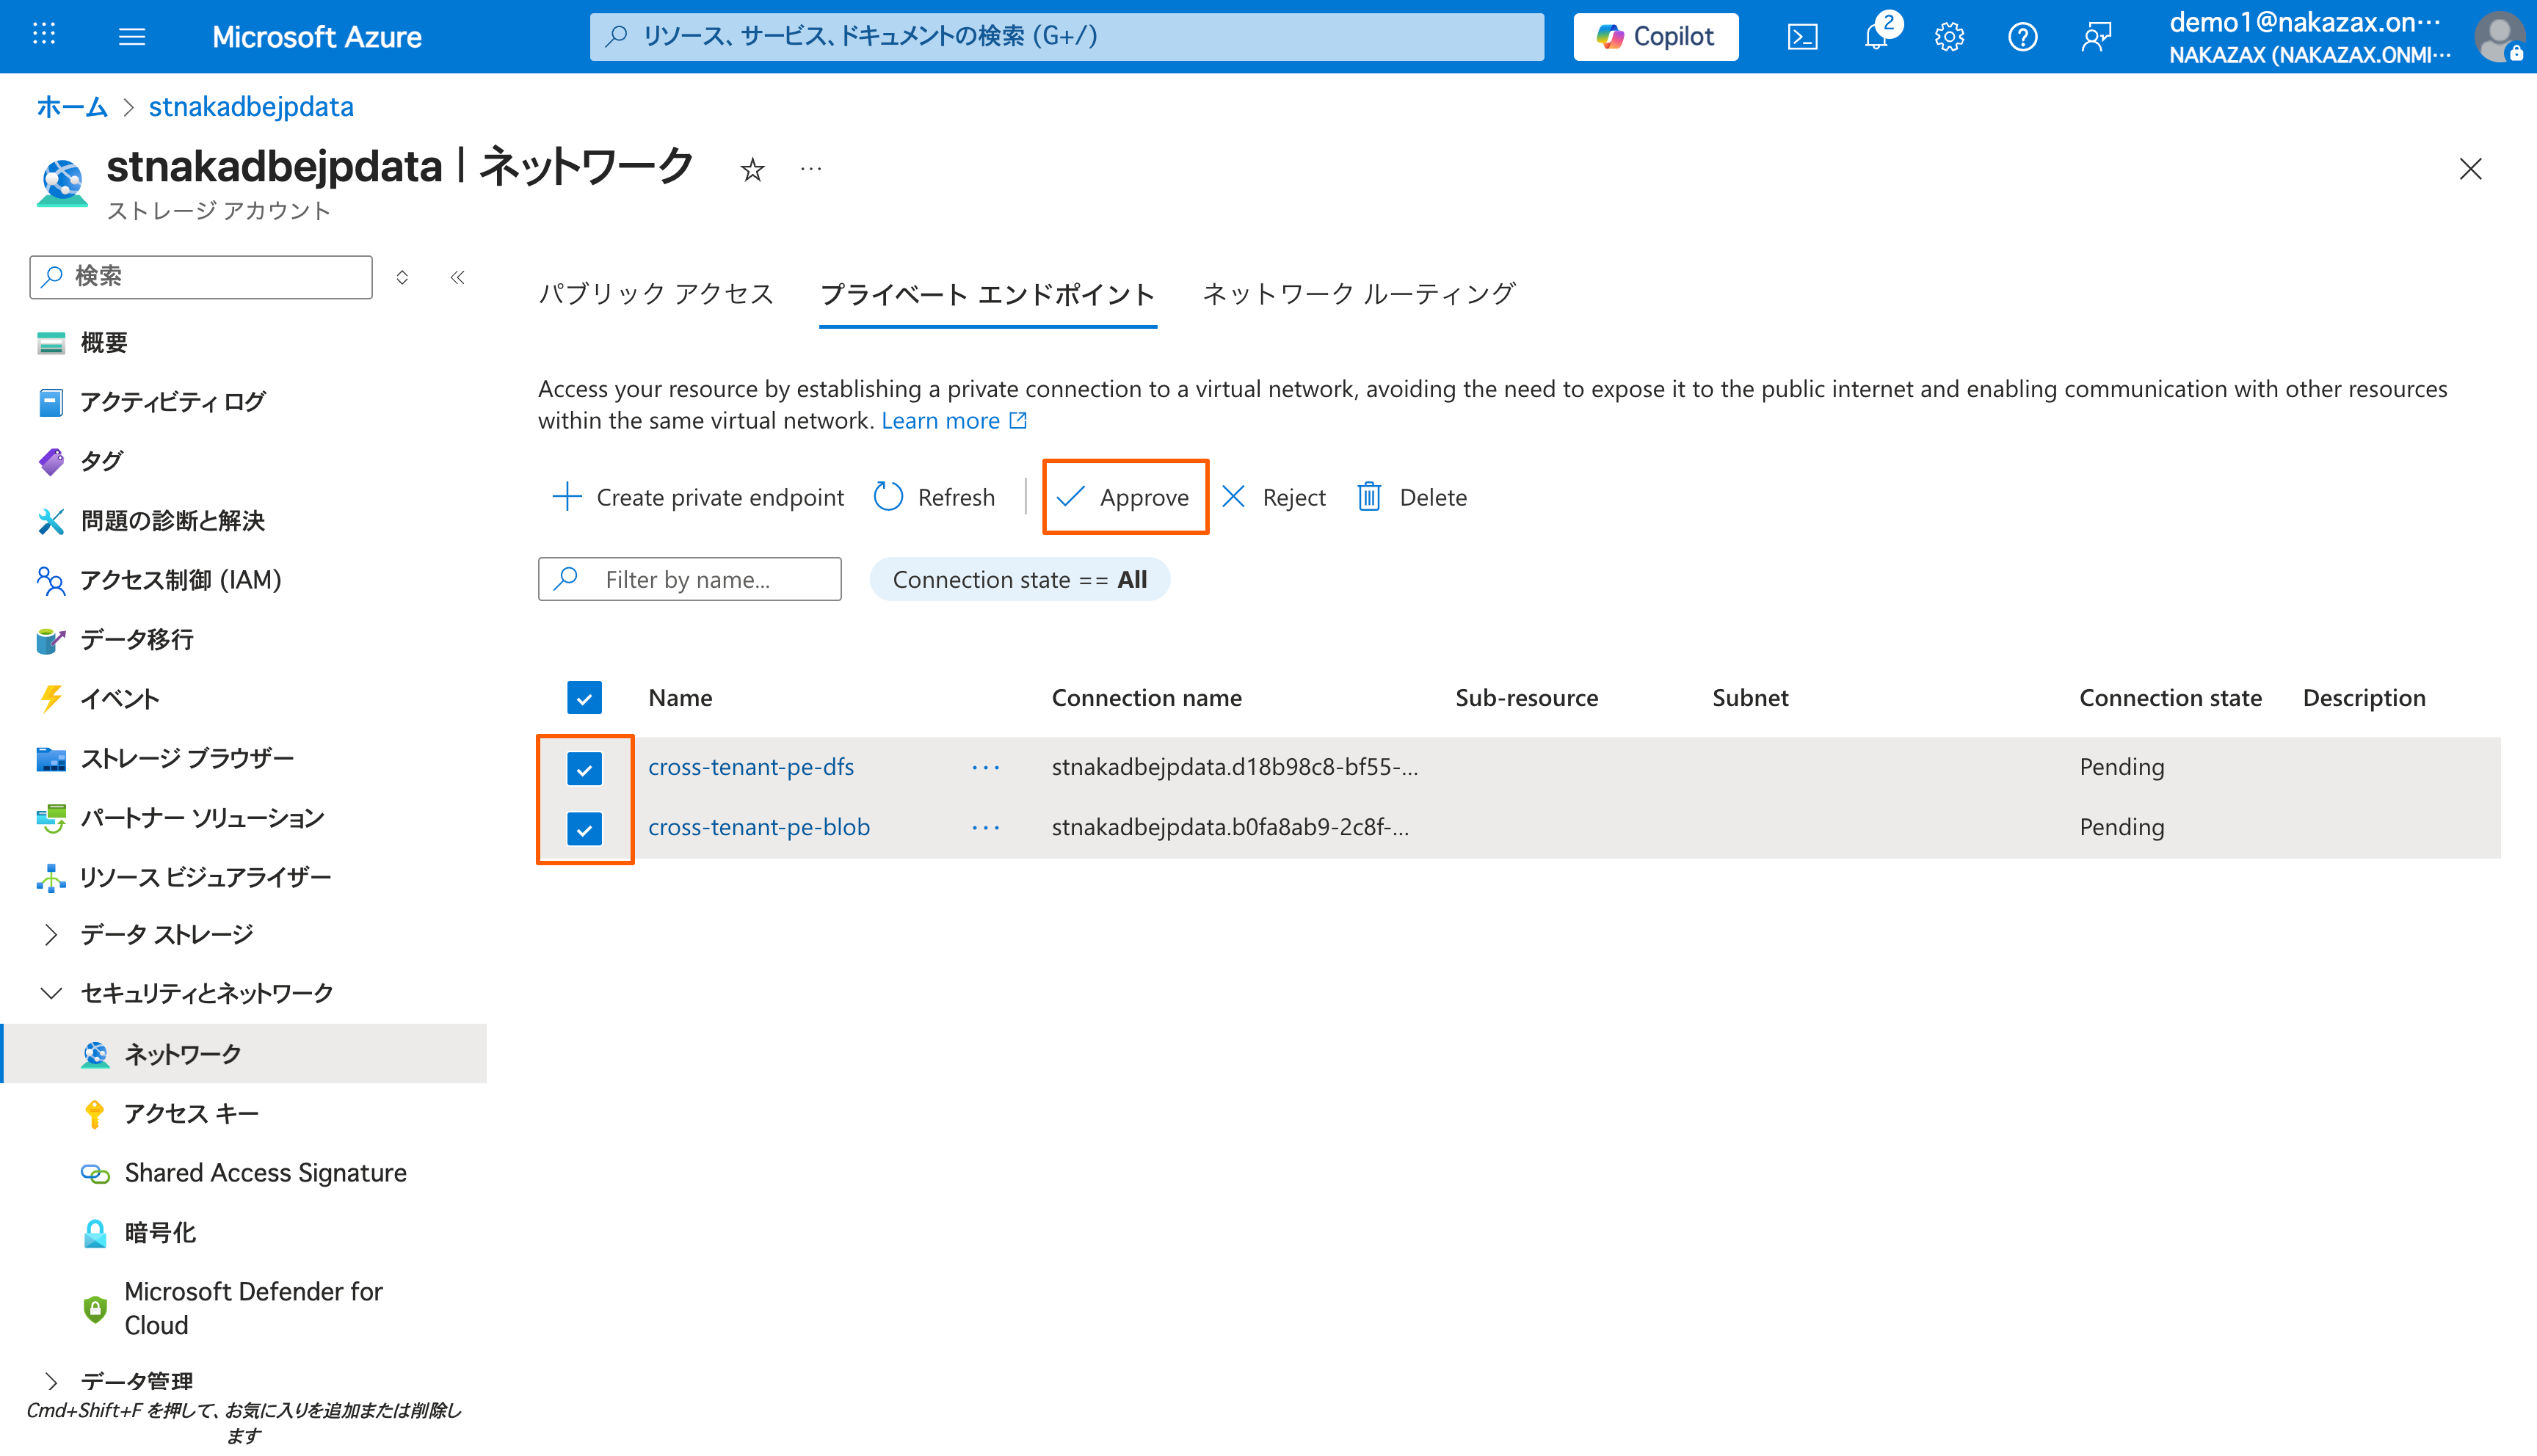2537x1456 pixels.
Task: Open the Connection state filter dropdown
Action: (x=1019, y=579)
